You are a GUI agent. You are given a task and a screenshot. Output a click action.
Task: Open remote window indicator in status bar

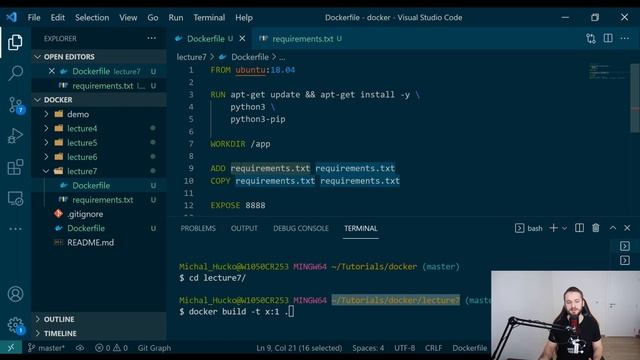[11, 348]
